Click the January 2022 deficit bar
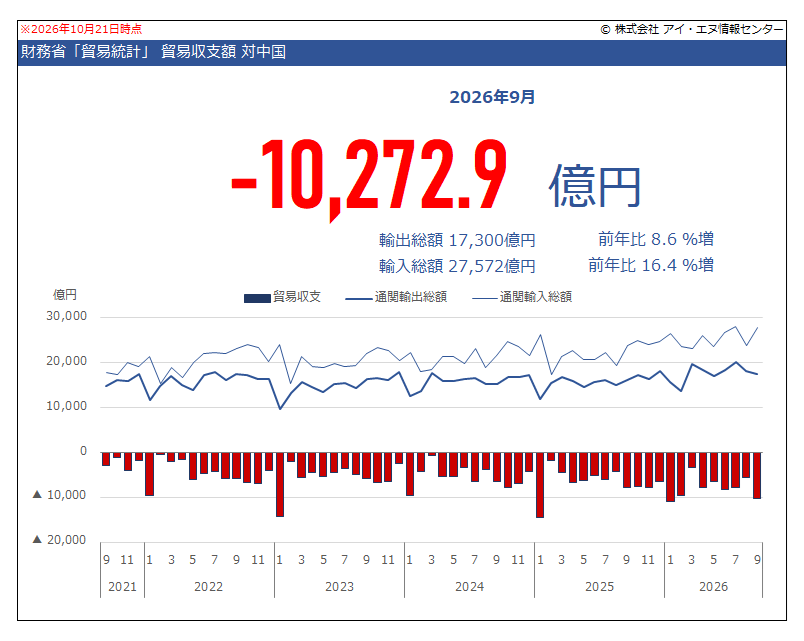 [x=150, y=474]
